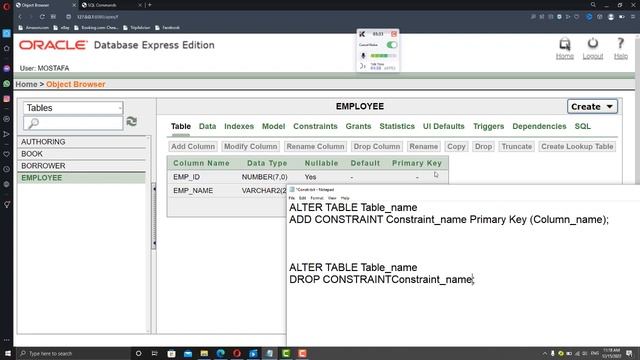Screen dimensions: 640x360
Task: Open Notepad Edit menu
Action: 302,198
